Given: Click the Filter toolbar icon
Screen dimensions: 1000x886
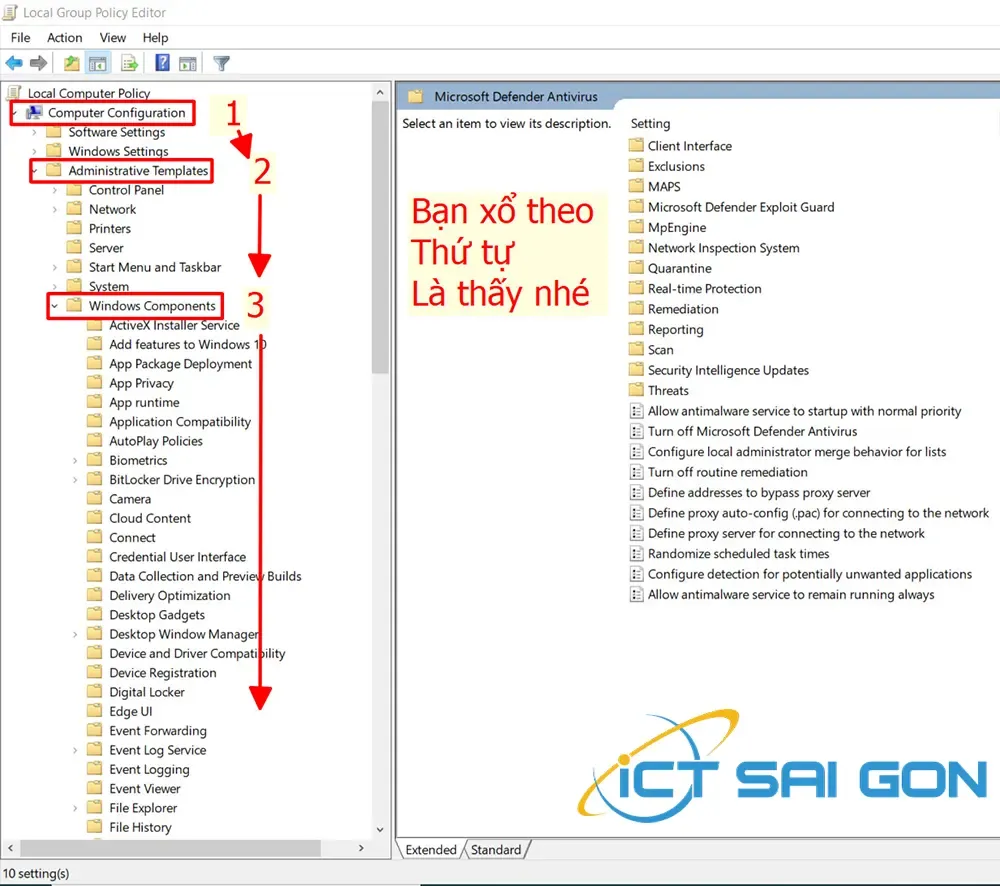Looking at the screenshot, I should pos(221,62).
